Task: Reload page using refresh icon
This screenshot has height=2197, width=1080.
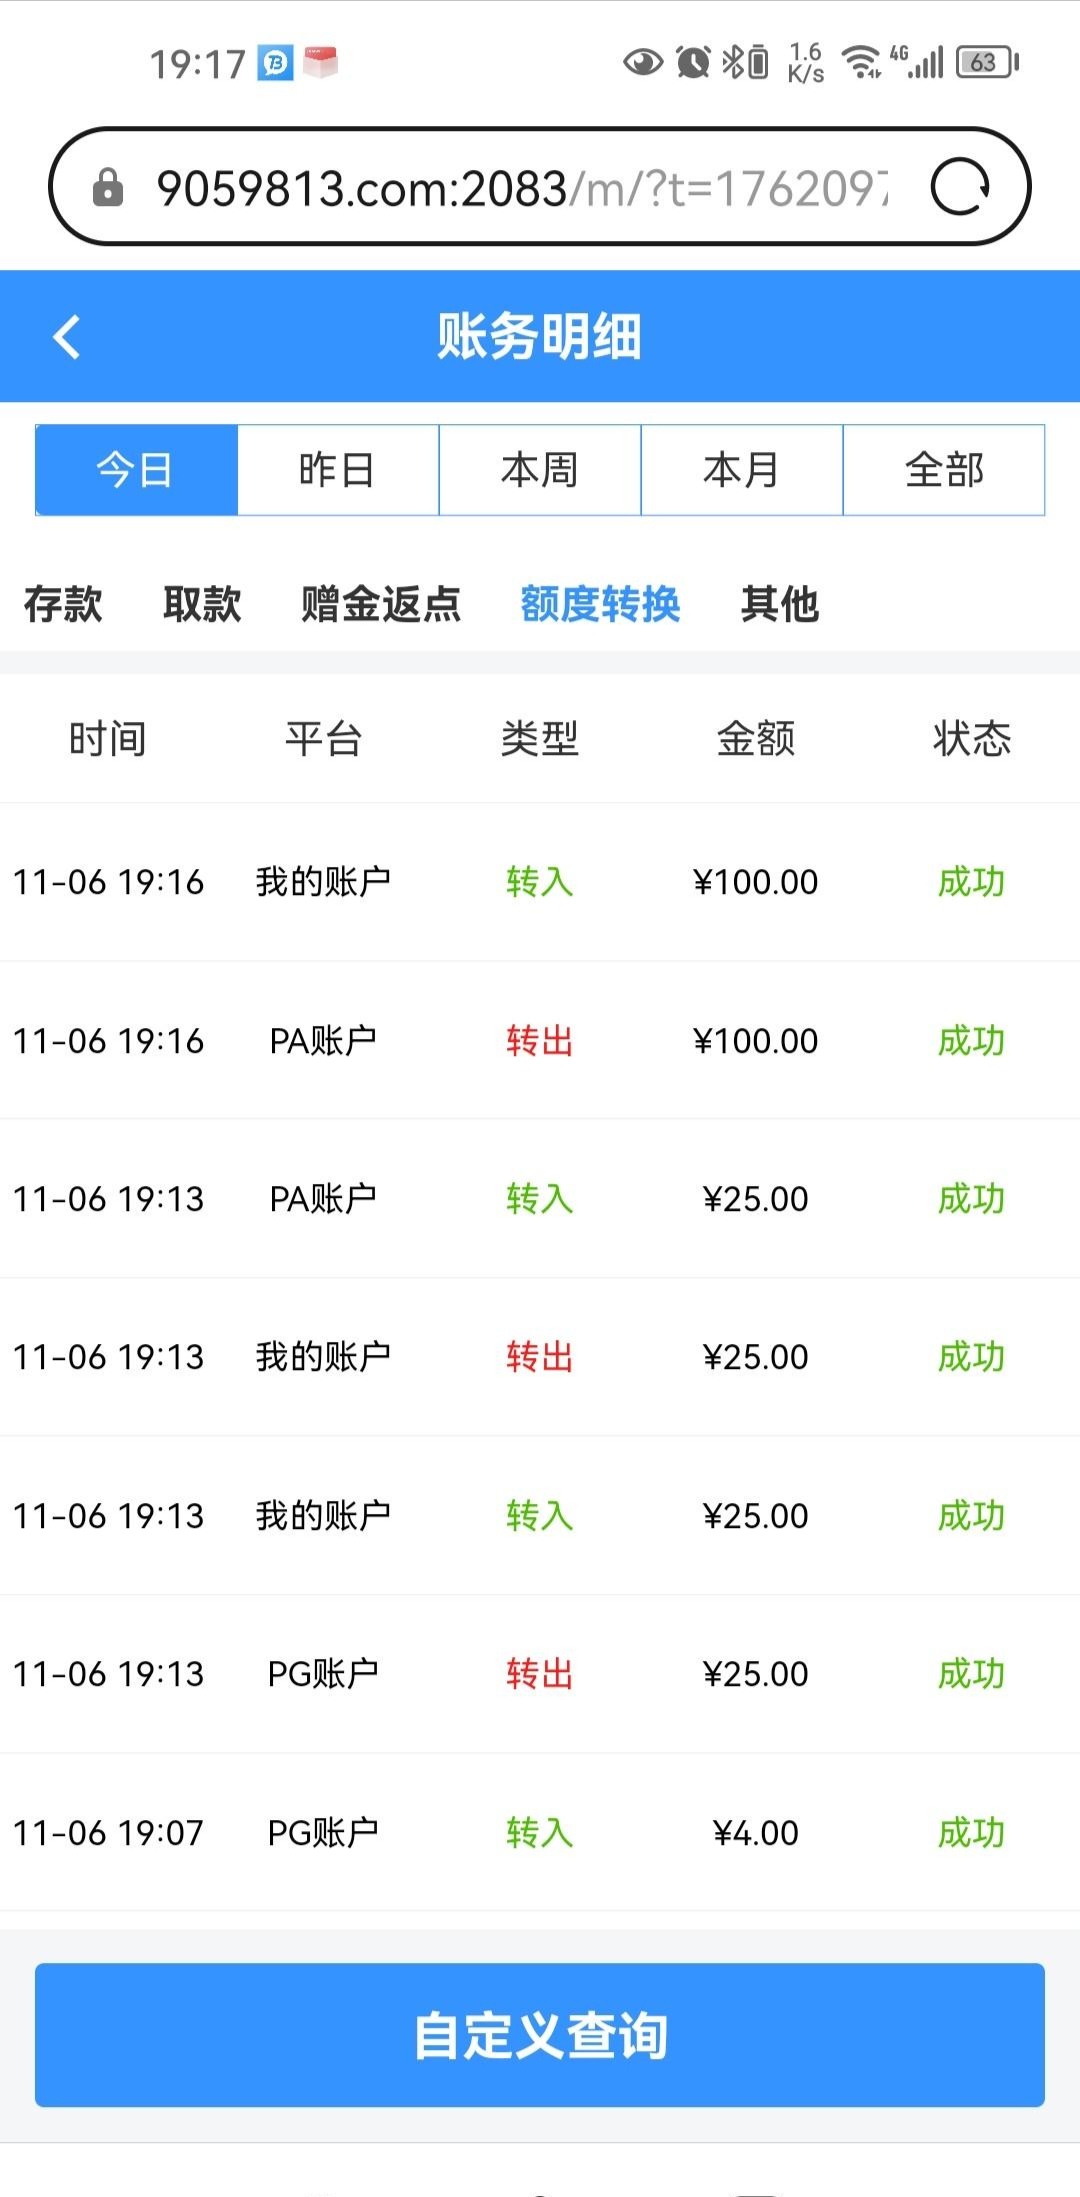Action: pyautogui.click(x=959, y=187)
